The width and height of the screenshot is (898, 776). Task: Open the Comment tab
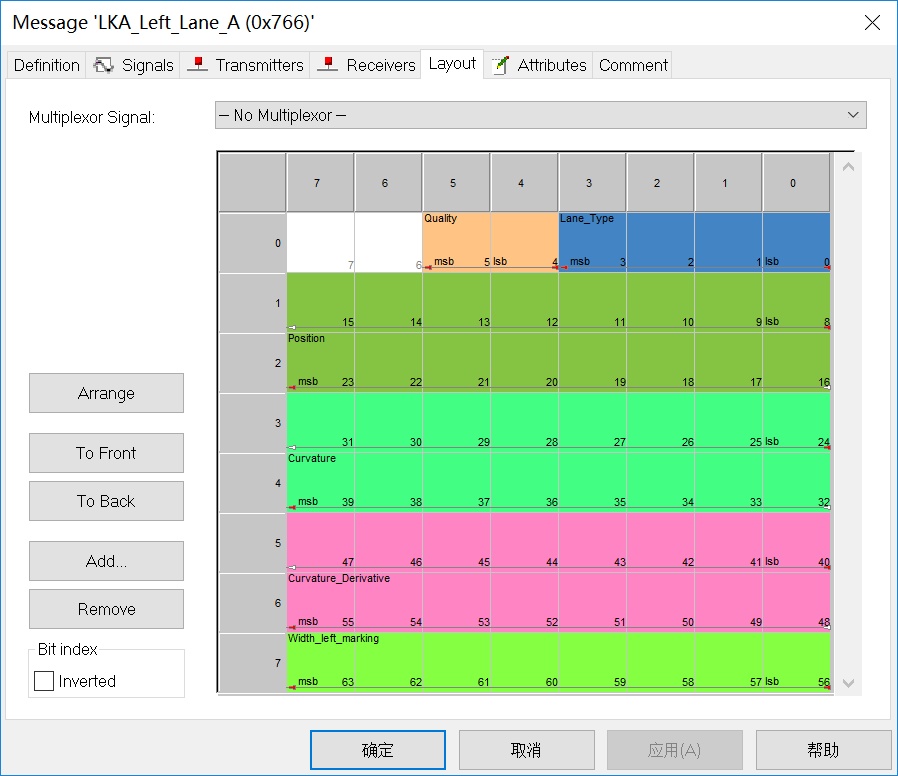click(633, 65)
